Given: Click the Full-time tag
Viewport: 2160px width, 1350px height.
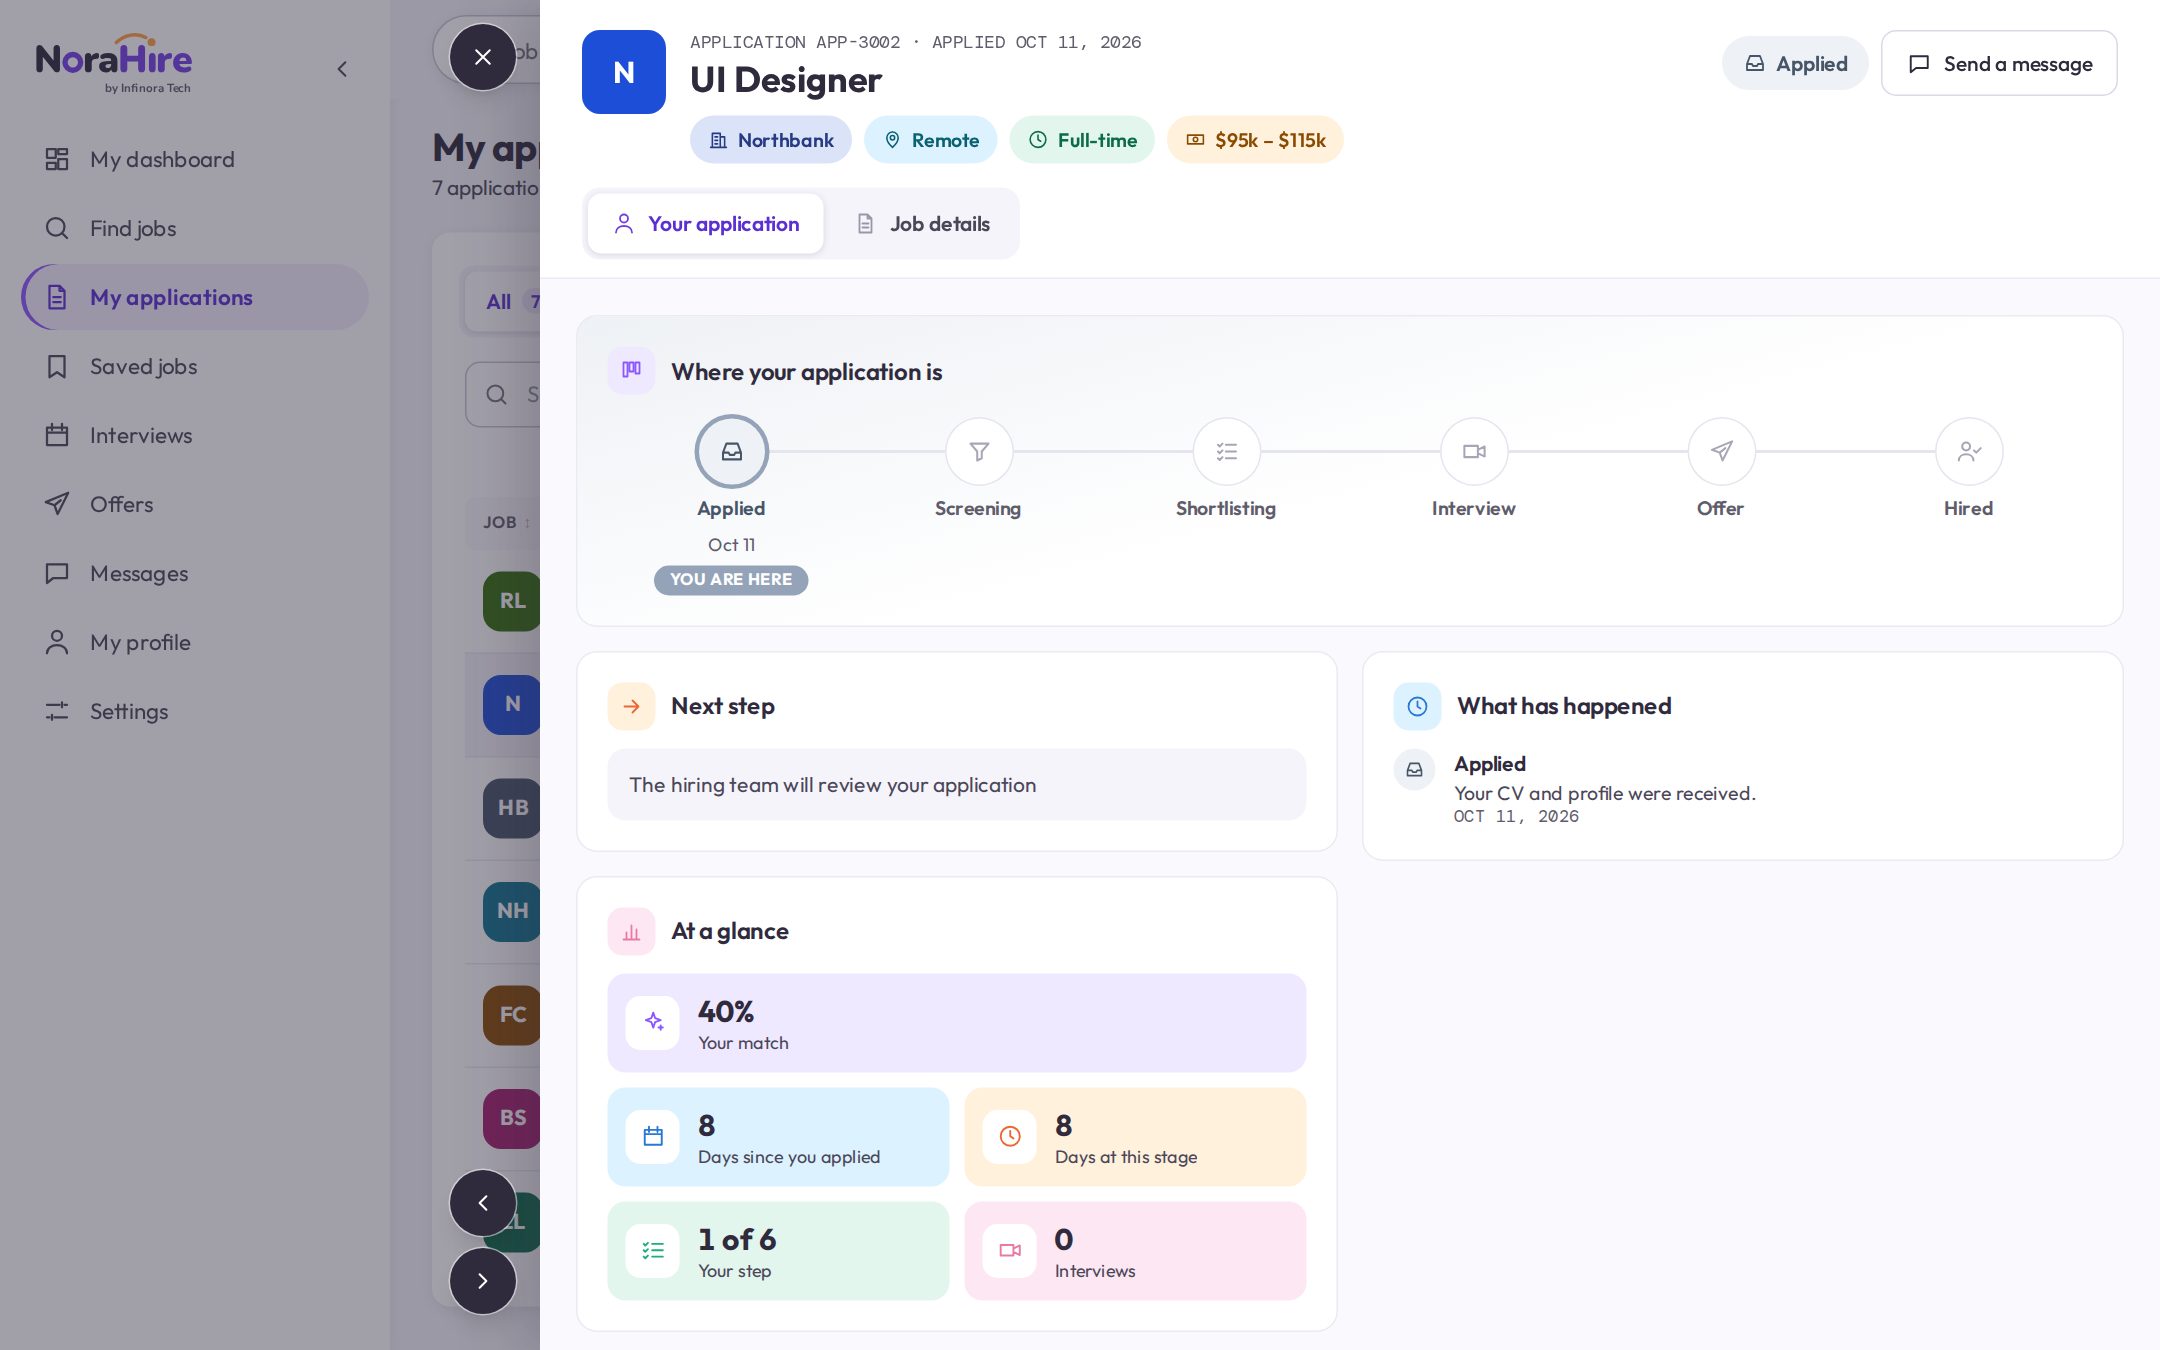Looking at the screenshot, I should click(x=1082, y=140).
